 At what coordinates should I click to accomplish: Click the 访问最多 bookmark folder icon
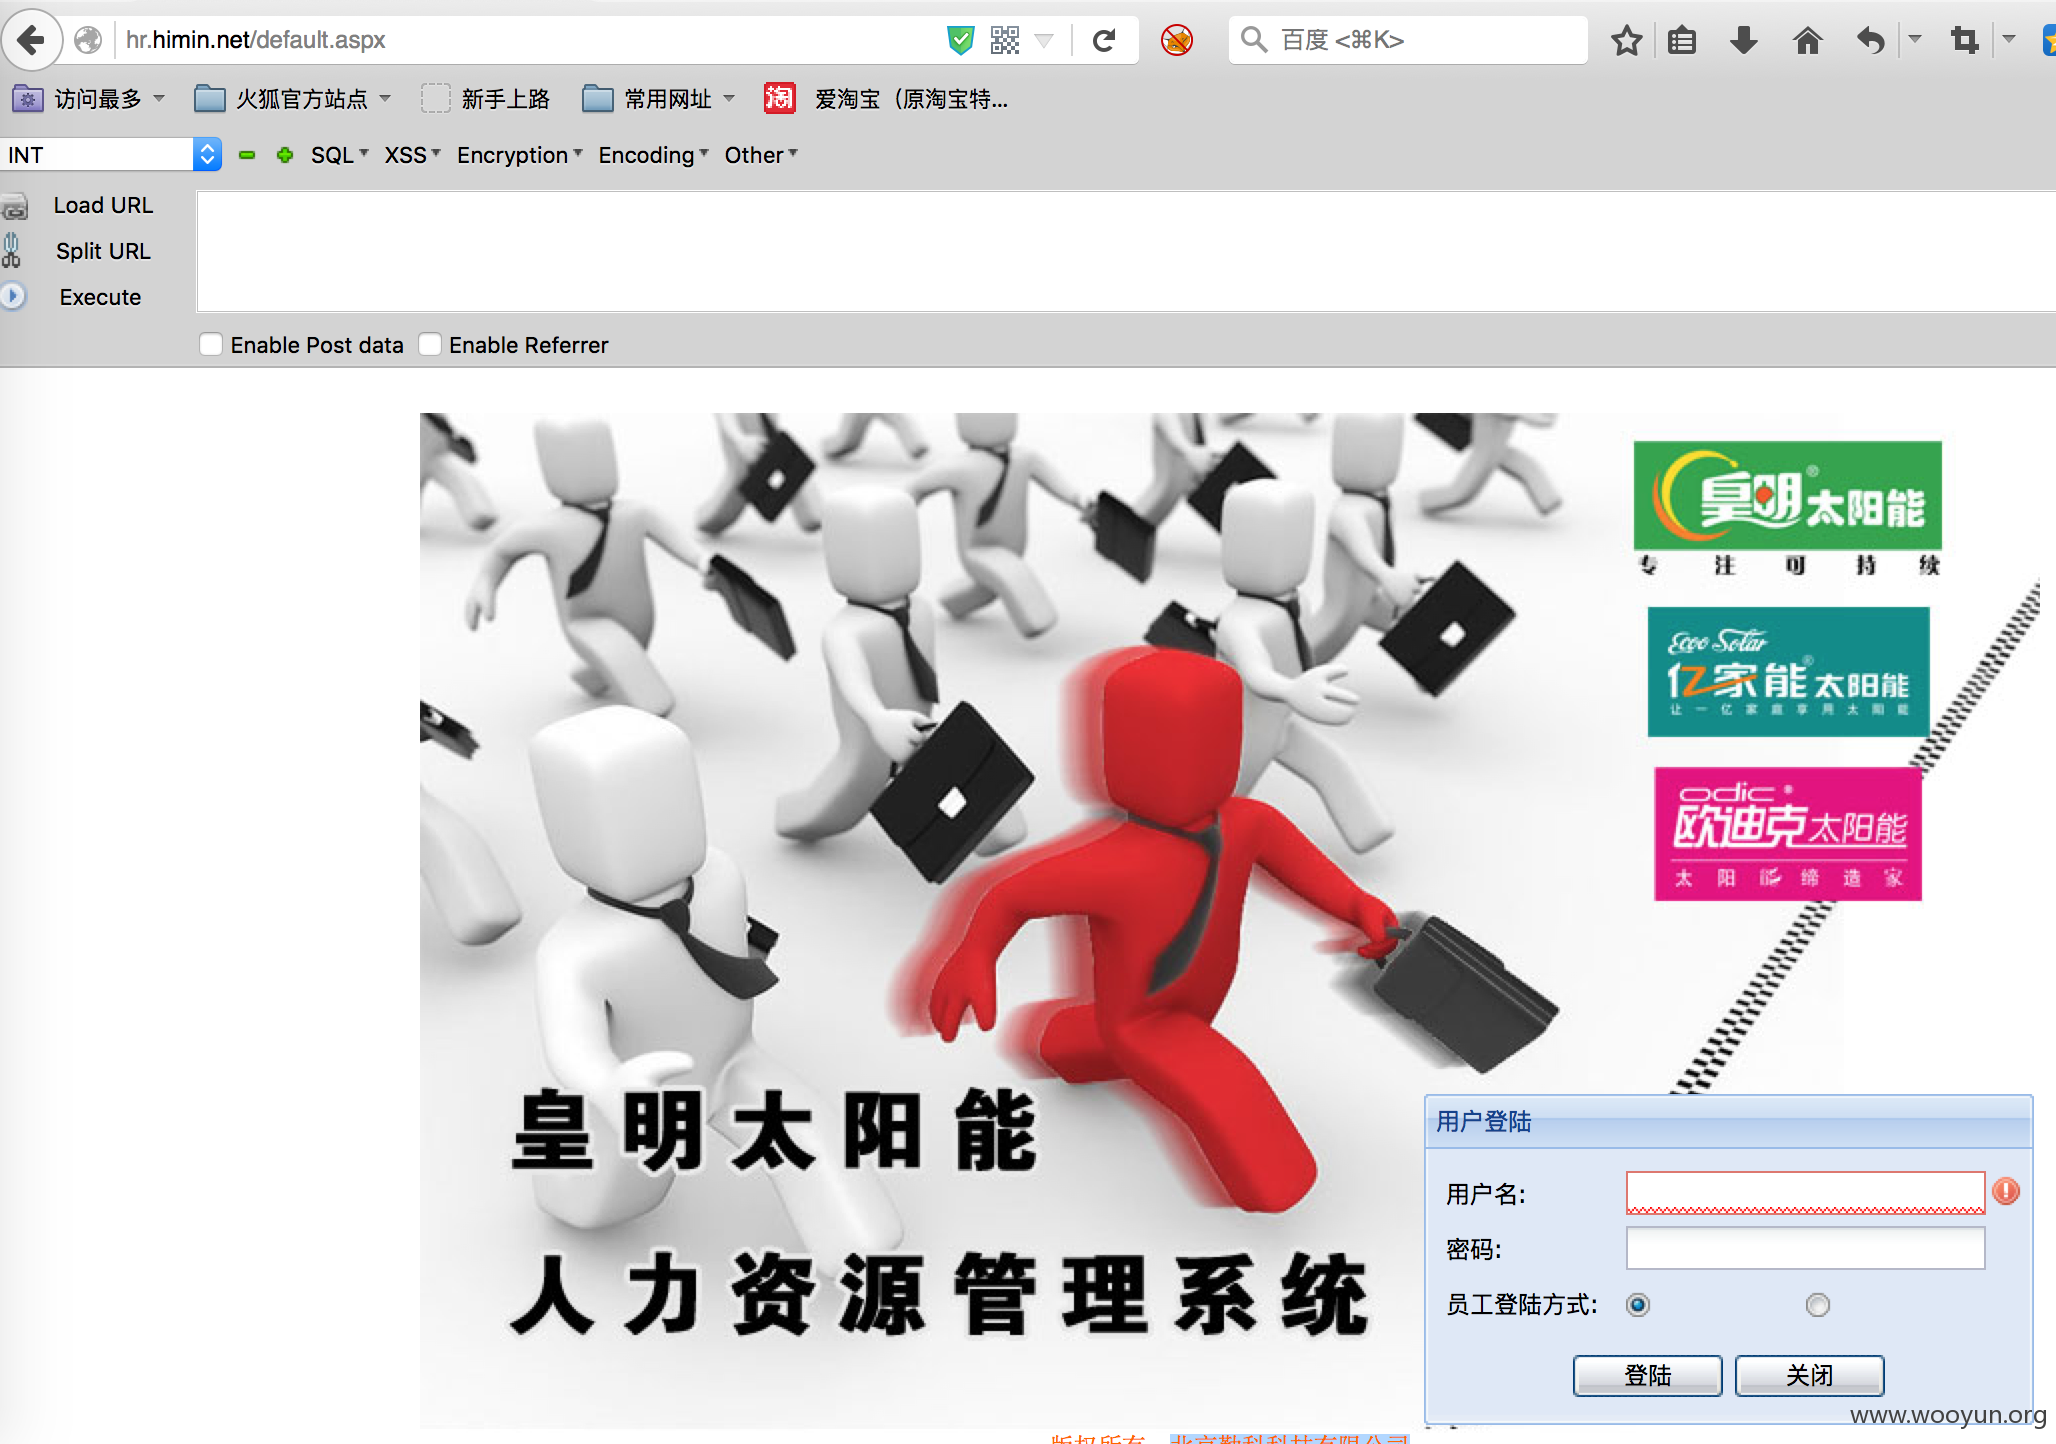(27, 99)
